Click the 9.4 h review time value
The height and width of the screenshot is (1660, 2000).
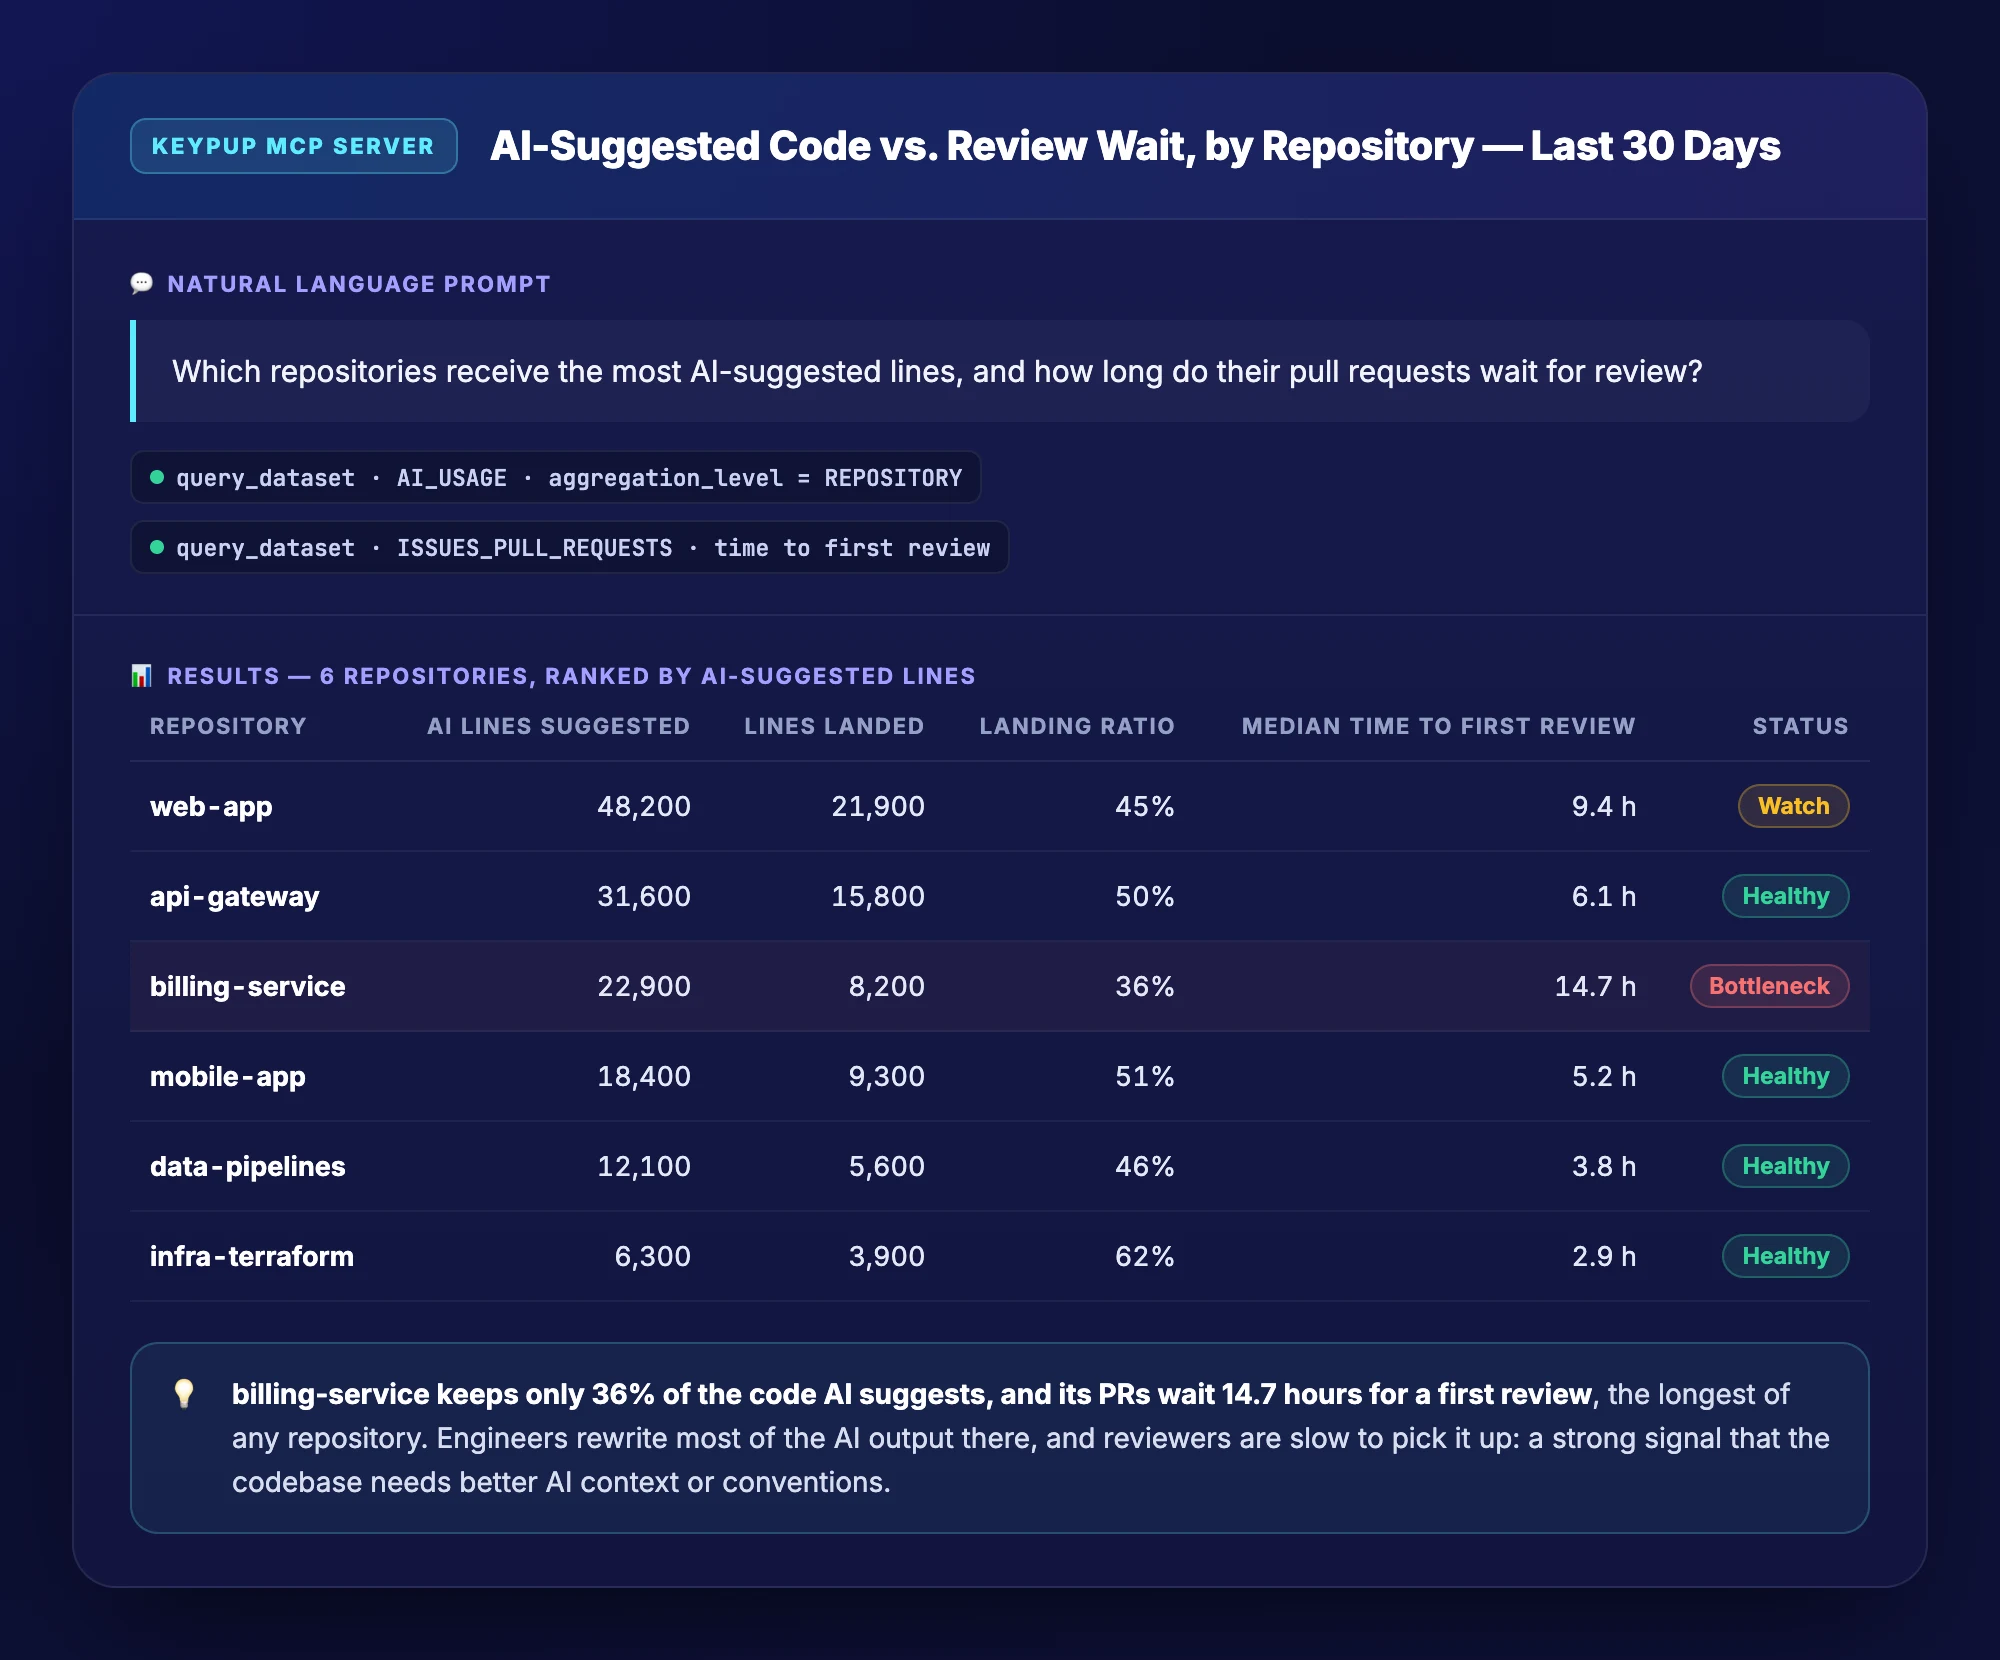pyautogui.click(x=1604, y=806)
